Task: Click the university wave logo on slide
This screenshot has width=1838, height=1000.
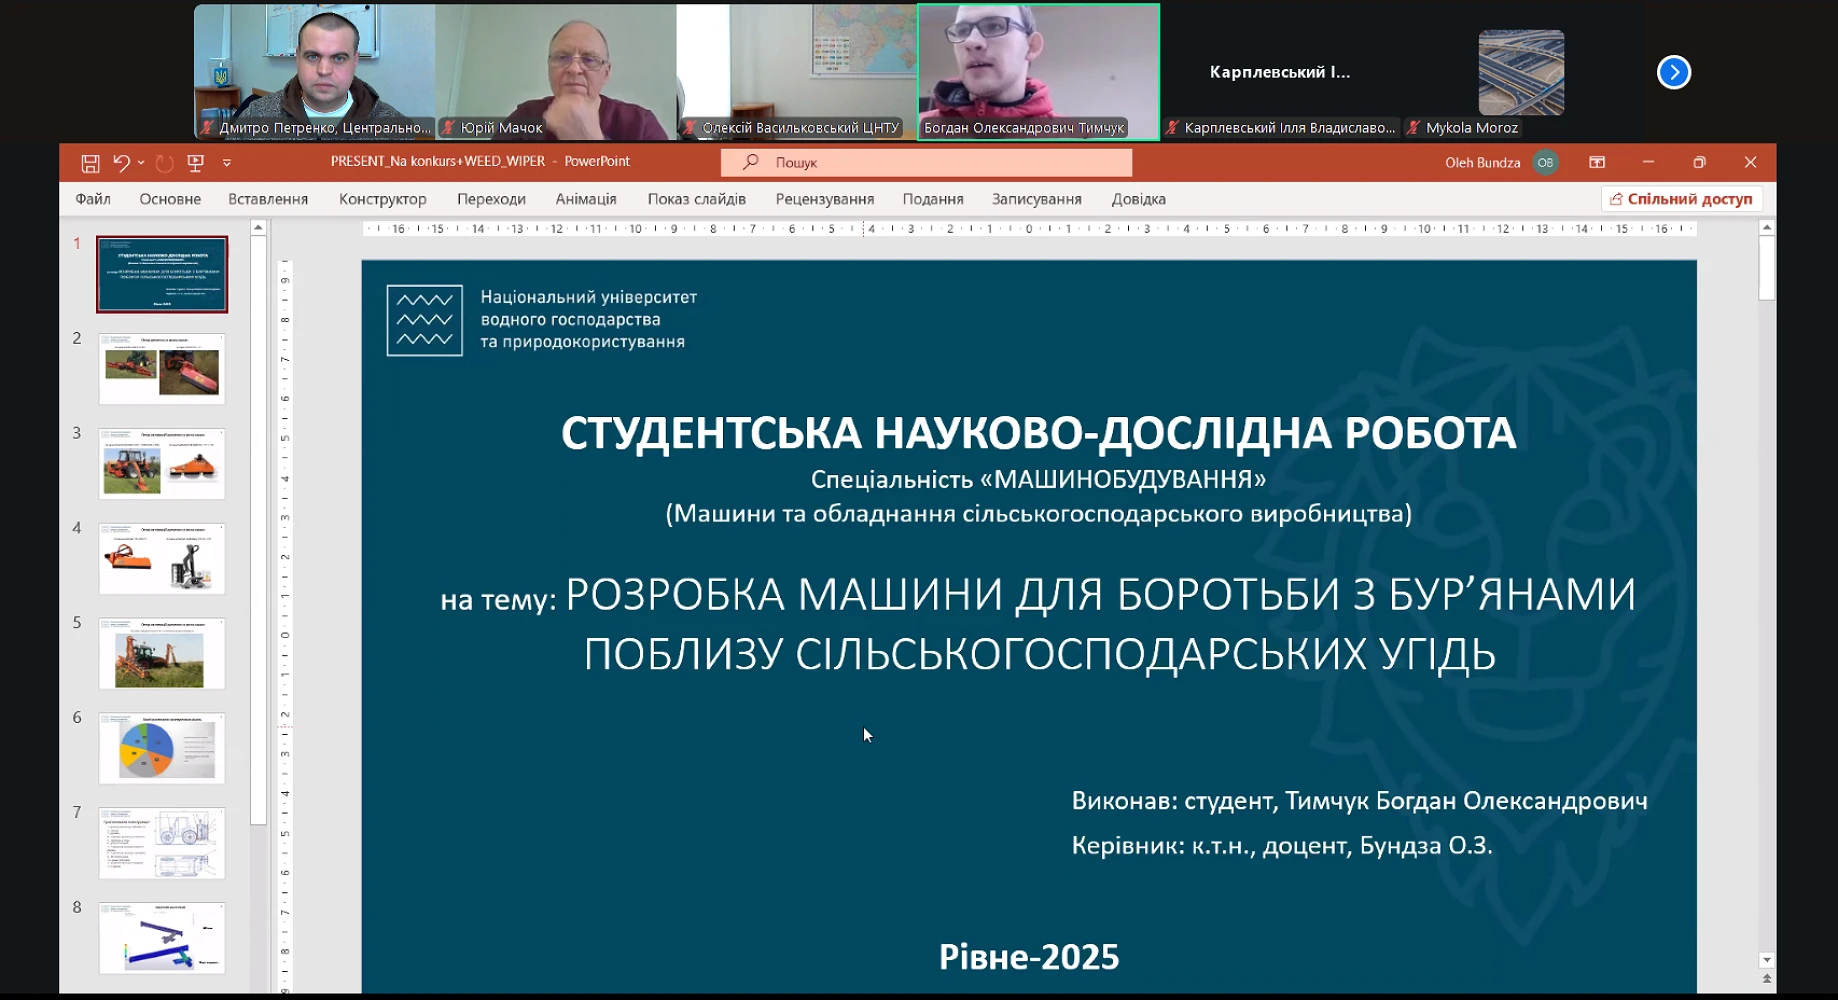Action: (425, 321)
